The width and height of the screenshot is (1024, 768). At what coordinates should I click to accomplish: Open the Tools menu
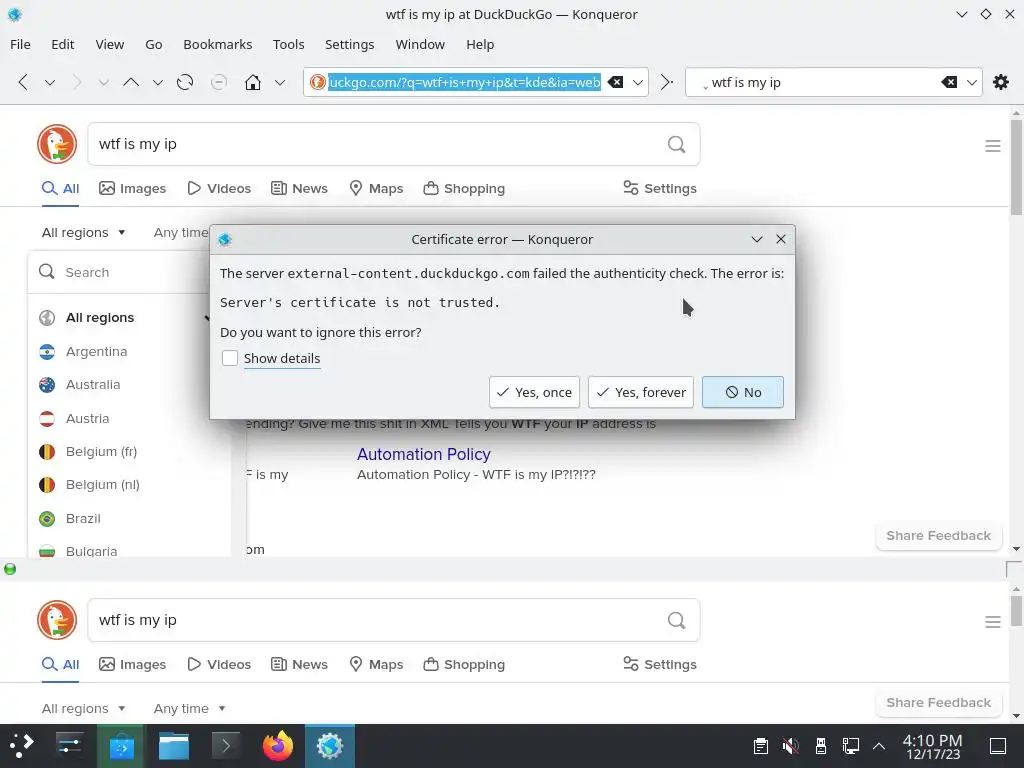(x=288, y=44)
